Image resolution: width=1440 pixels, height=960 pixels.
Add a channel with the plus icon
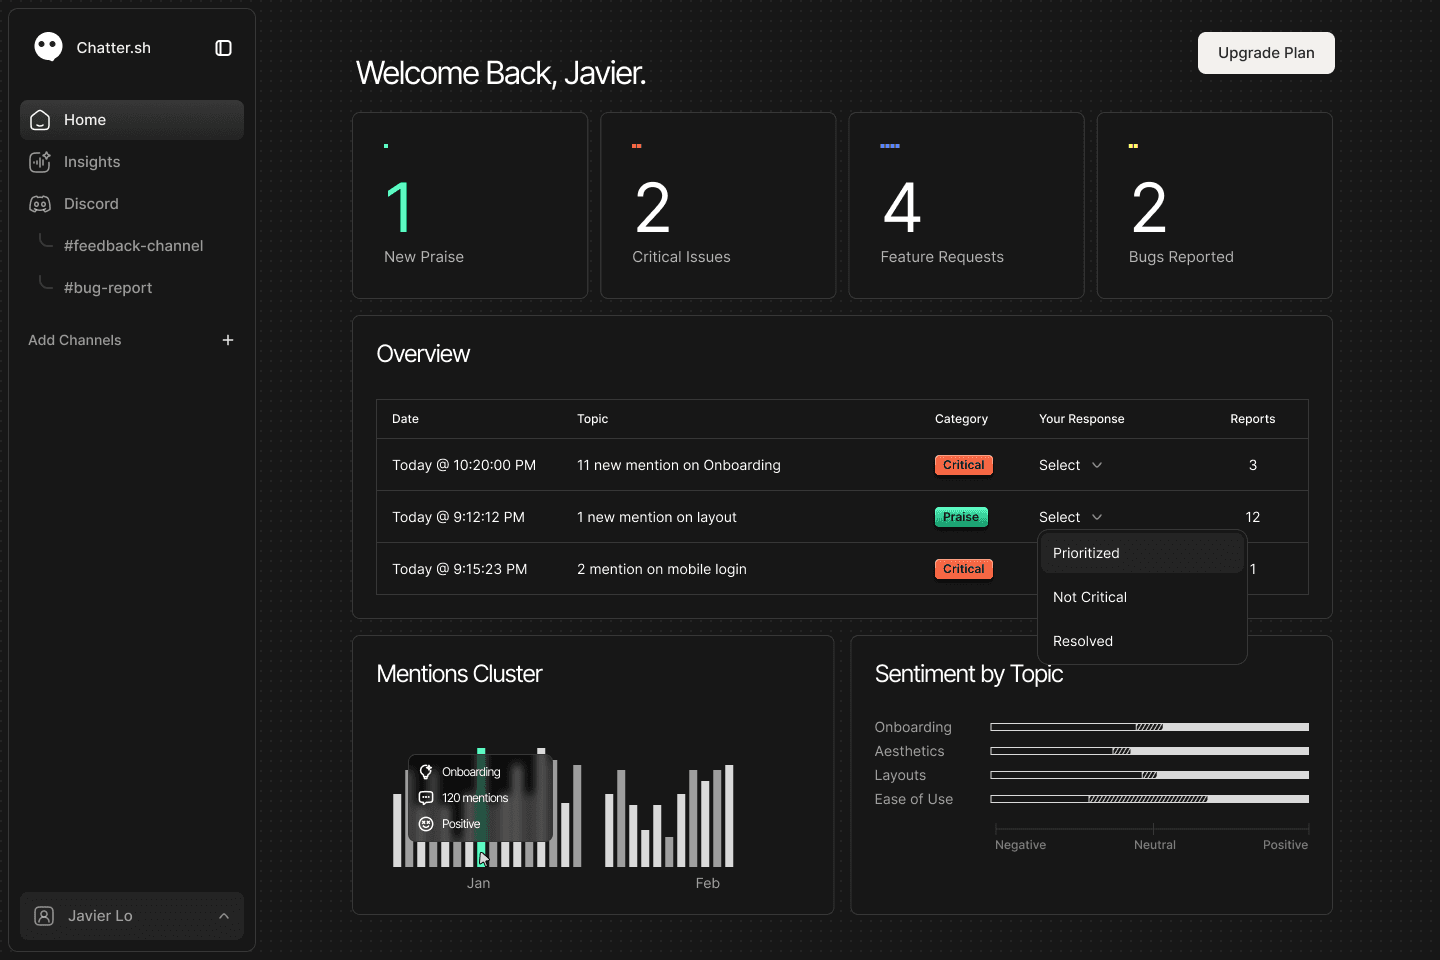tap(228, 340)
